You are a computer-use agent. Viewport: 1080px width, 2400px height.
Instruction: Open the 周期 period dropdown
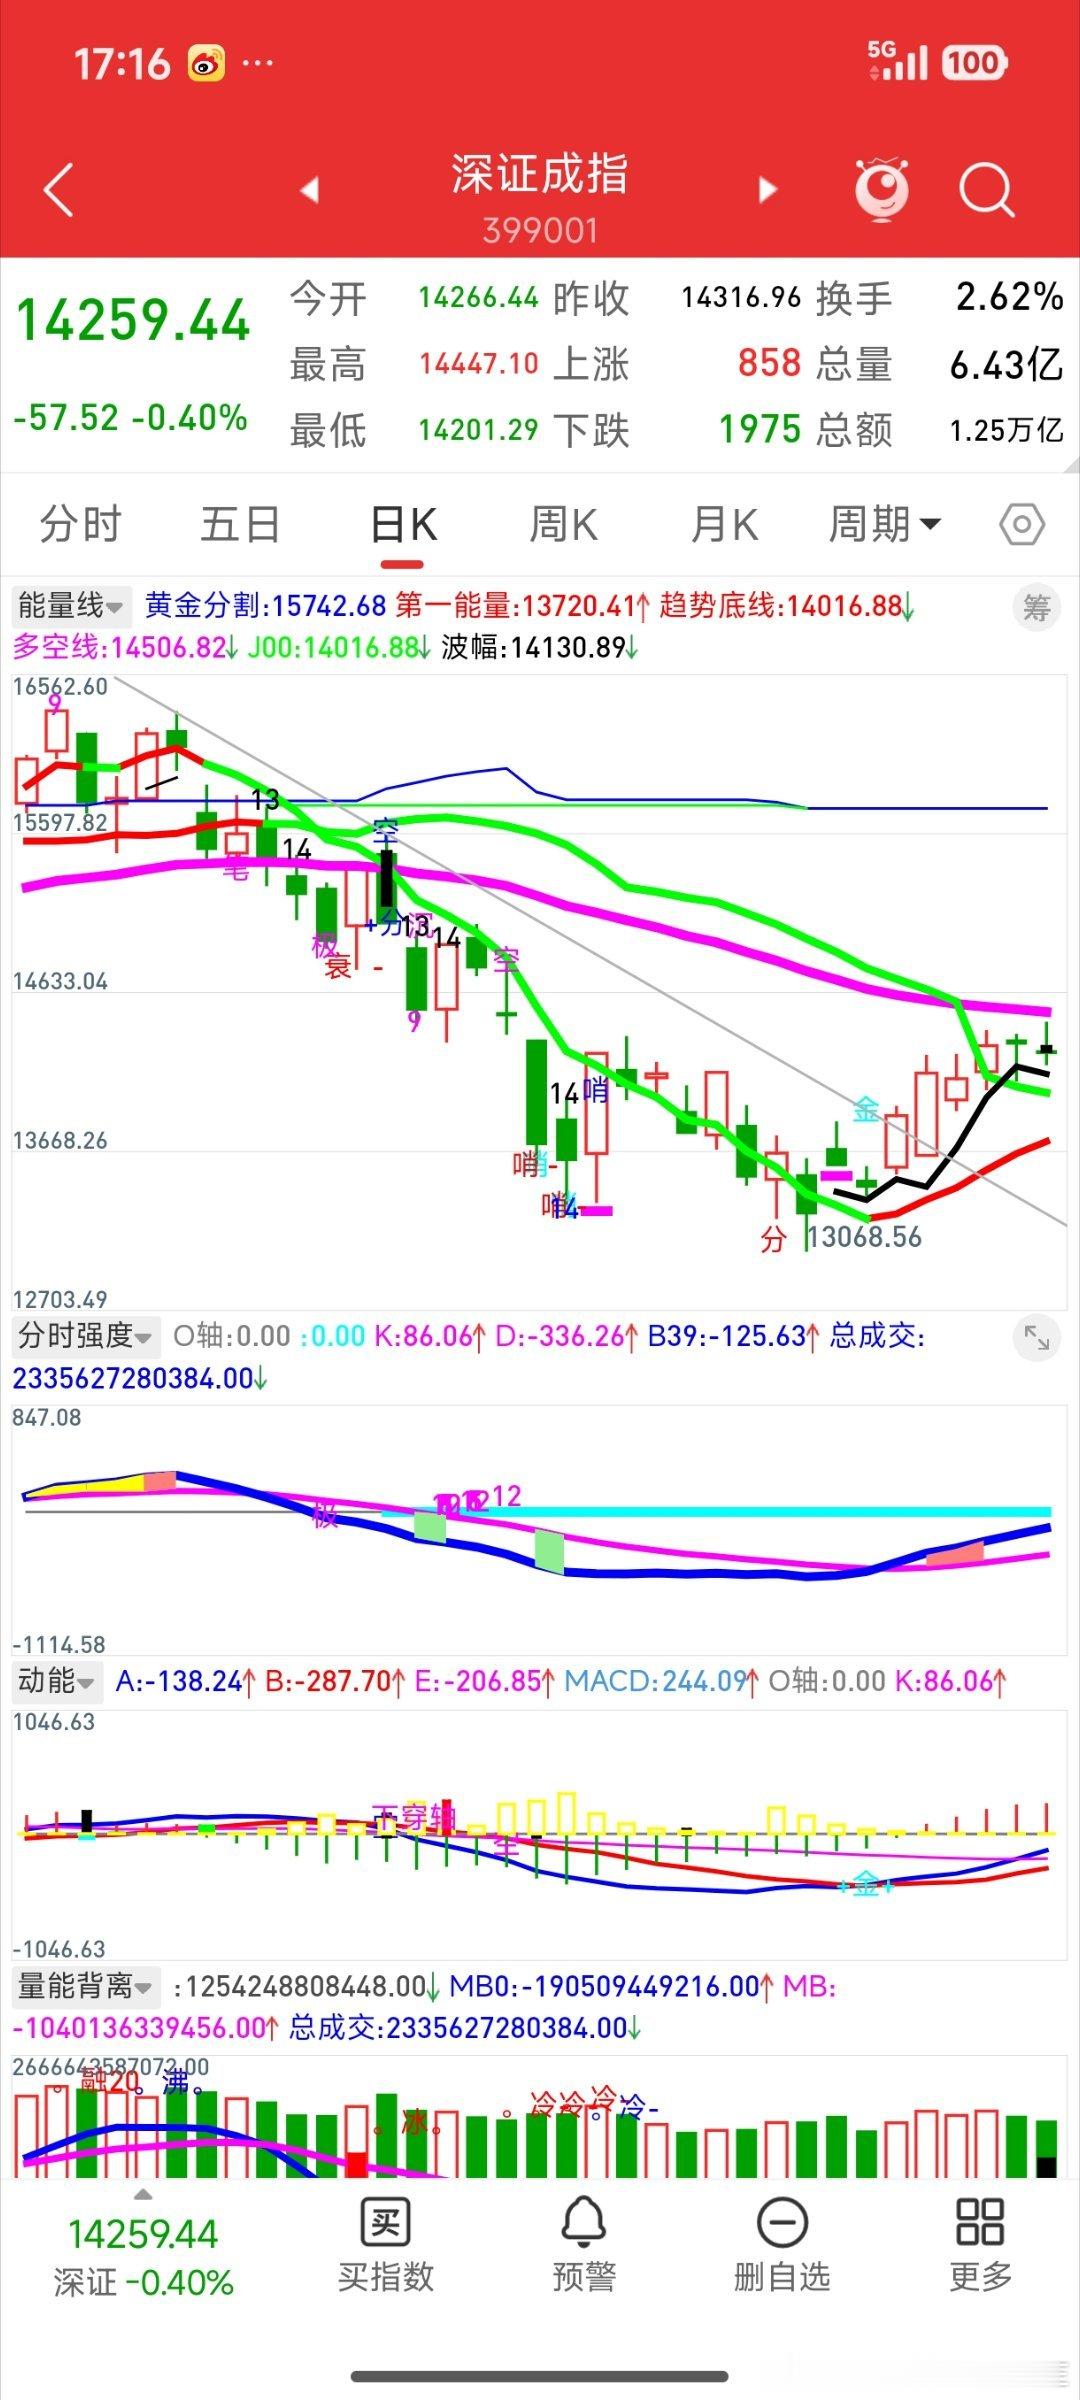point(884,524)
